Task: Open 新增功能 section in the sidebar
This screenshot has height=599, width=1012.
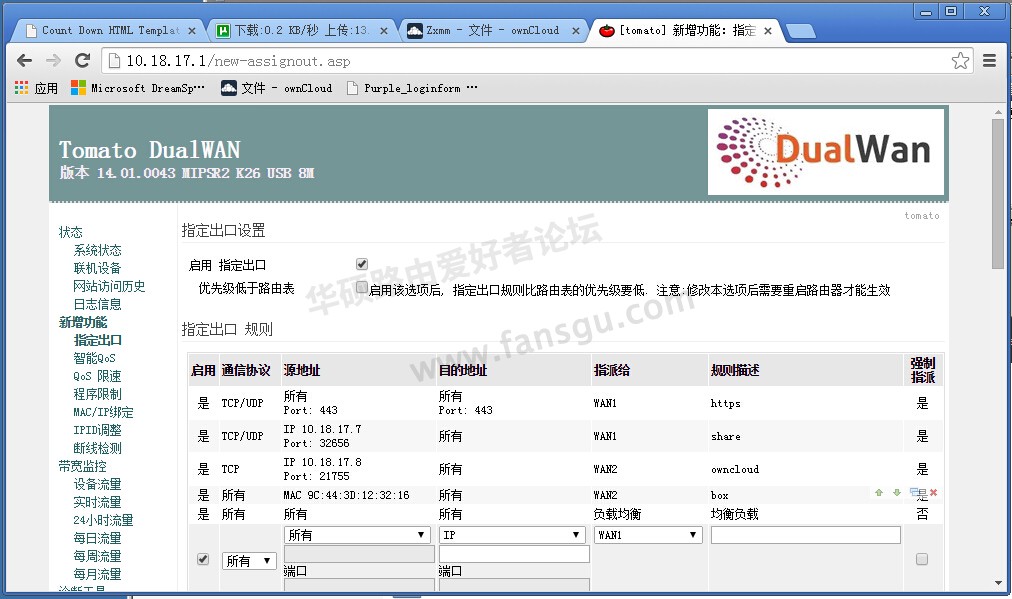Action: tap(83, 322)
